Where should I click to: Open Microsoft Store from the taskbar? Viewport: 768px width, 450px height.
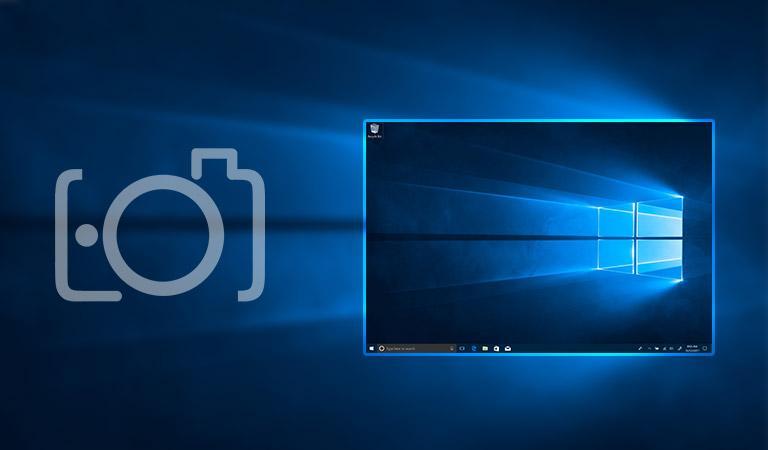496,348
